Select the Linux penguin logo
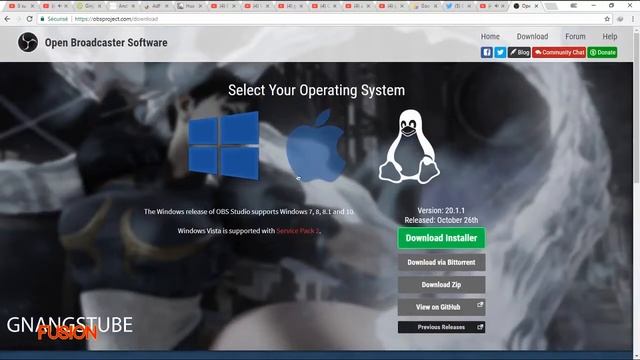 tap(409, 146)
